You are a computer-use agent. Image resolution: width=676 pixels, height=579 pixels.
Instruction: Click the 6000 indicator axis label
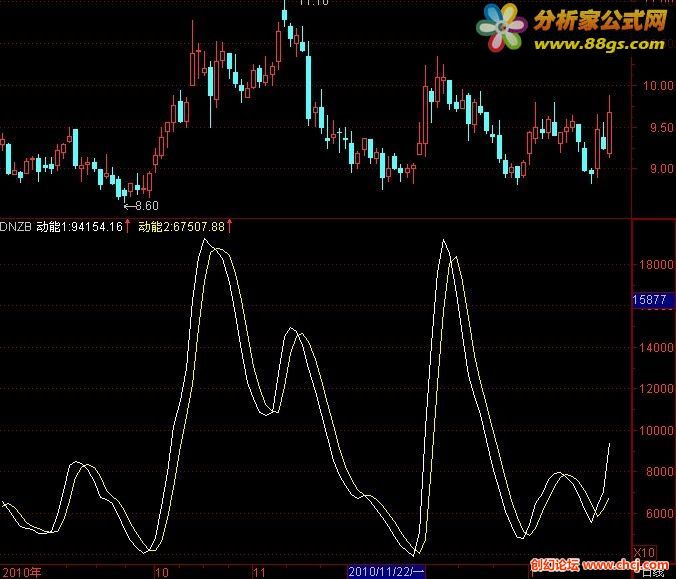click(x=659, y=513)
